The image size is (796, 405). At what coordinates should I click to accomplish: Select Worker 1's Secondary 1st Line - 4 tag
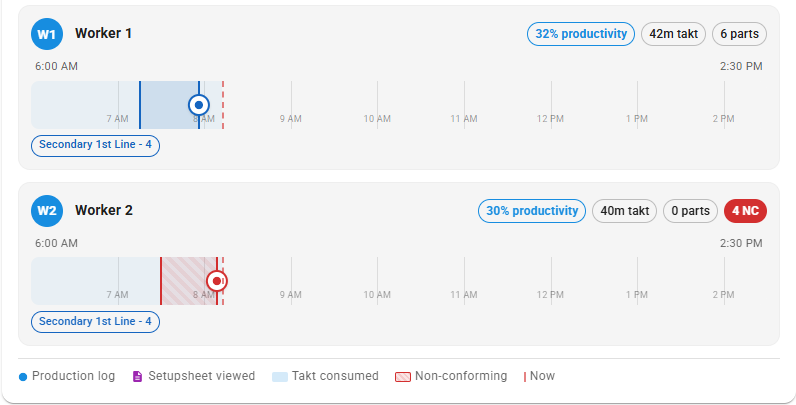pos(95,145)
